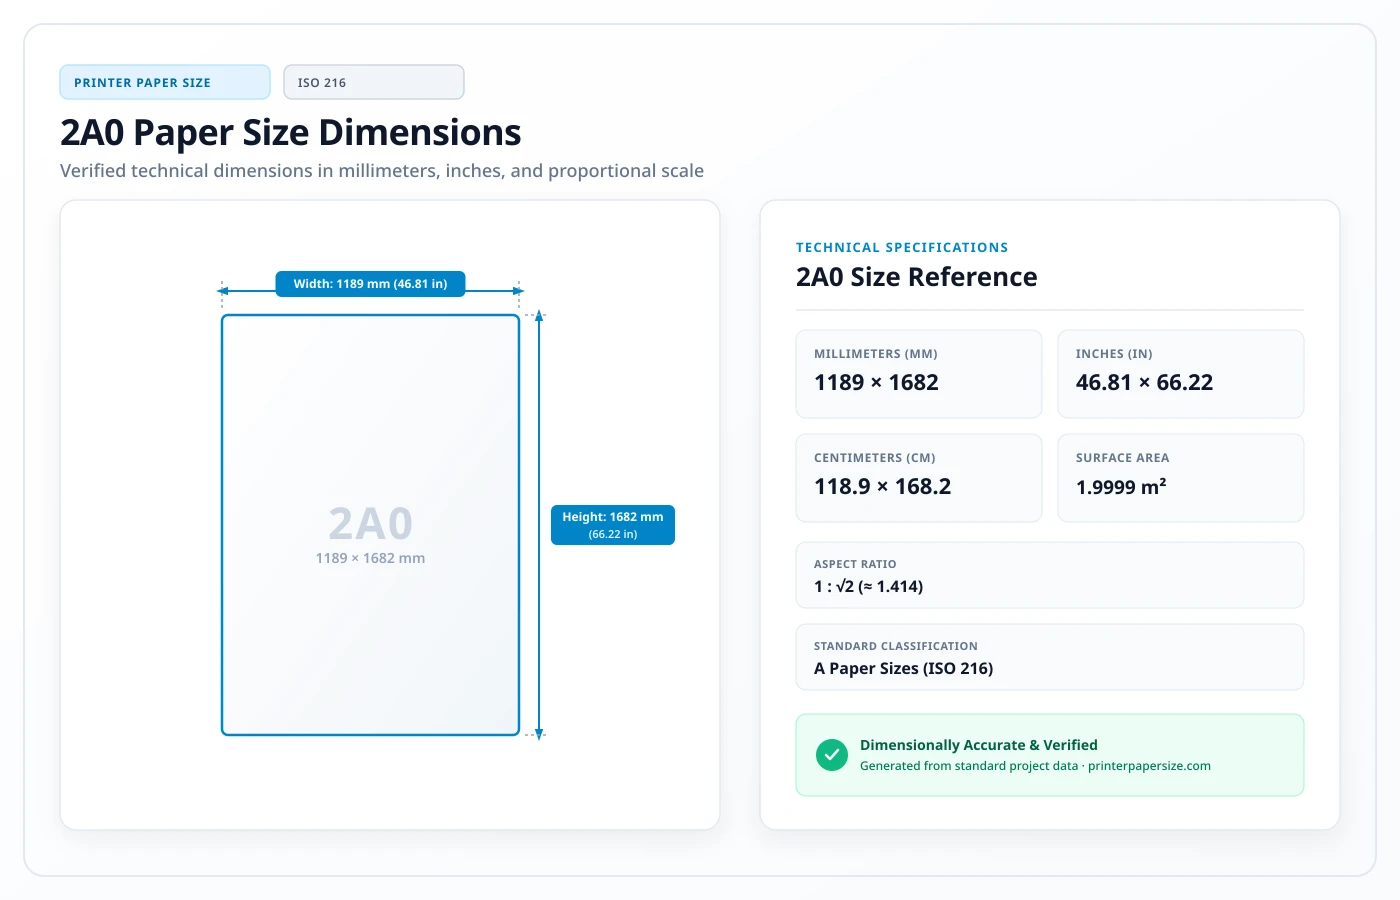Click the large 2A0 text inside diagram
This screenshot has width=1400, height=900.
pyautogui.click(x=370, y=523)
